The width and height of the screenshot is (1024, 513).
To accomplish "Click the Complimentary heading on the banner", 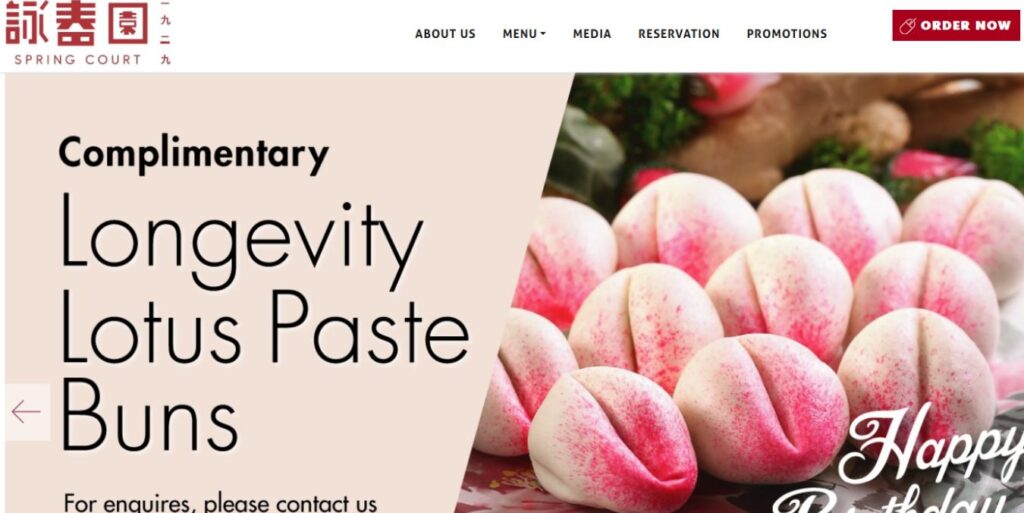I will coord(193,154).
